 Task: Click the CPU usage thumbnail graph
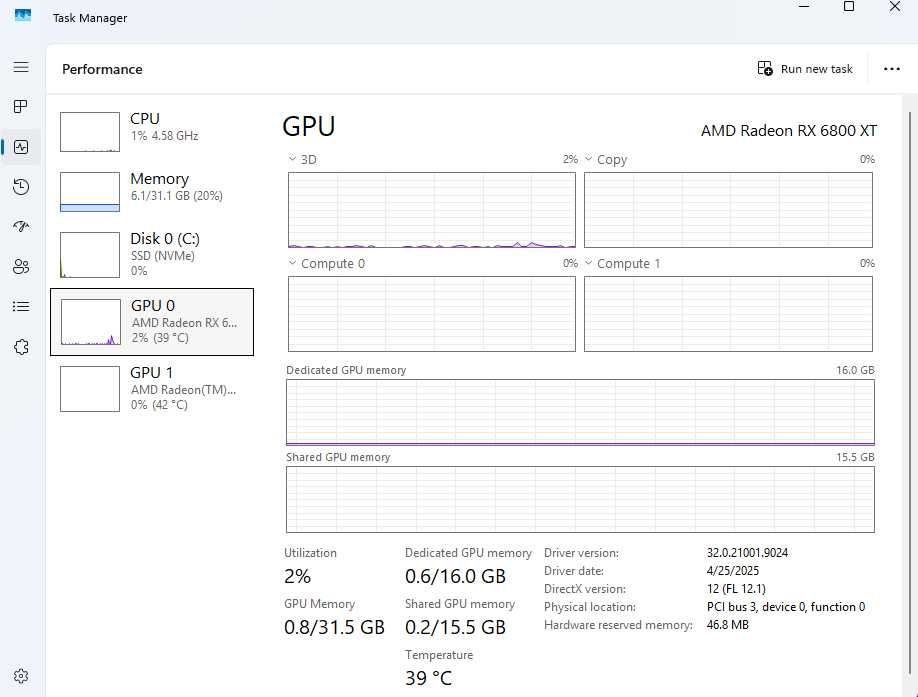(x=90, y=132)
